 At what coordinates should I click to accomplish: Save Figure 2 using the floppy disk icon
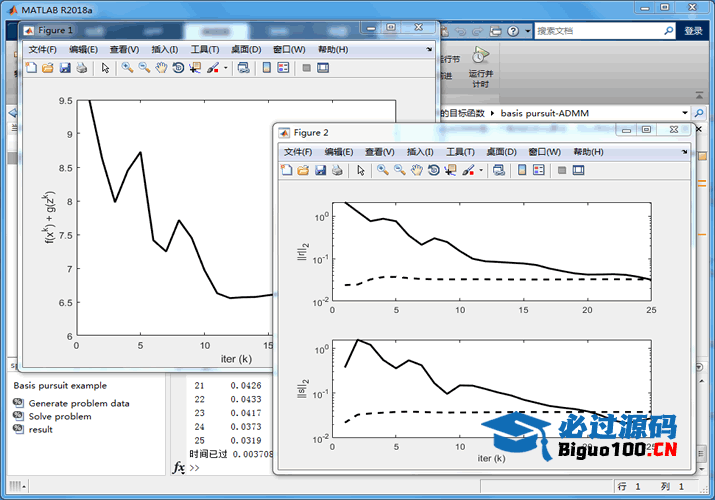321,170
